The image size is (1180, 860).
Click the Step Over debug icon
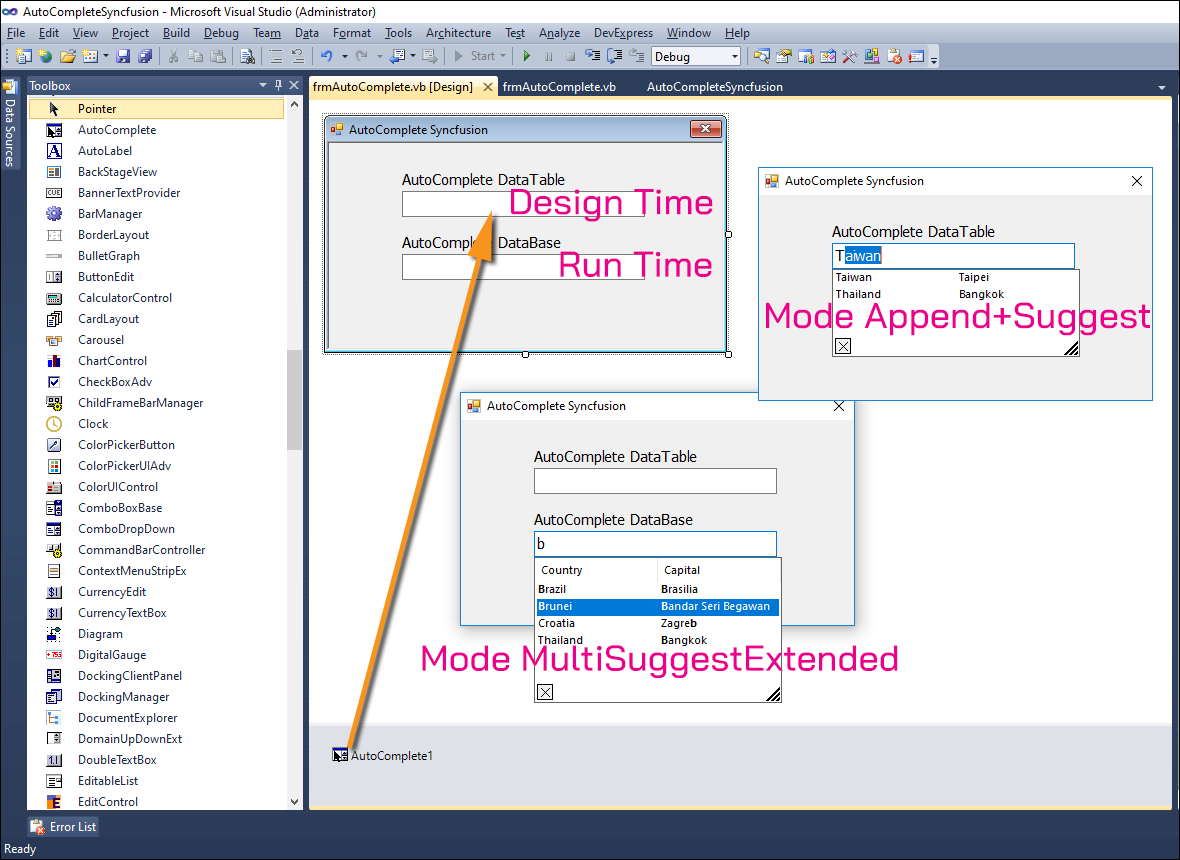(615, 56)
